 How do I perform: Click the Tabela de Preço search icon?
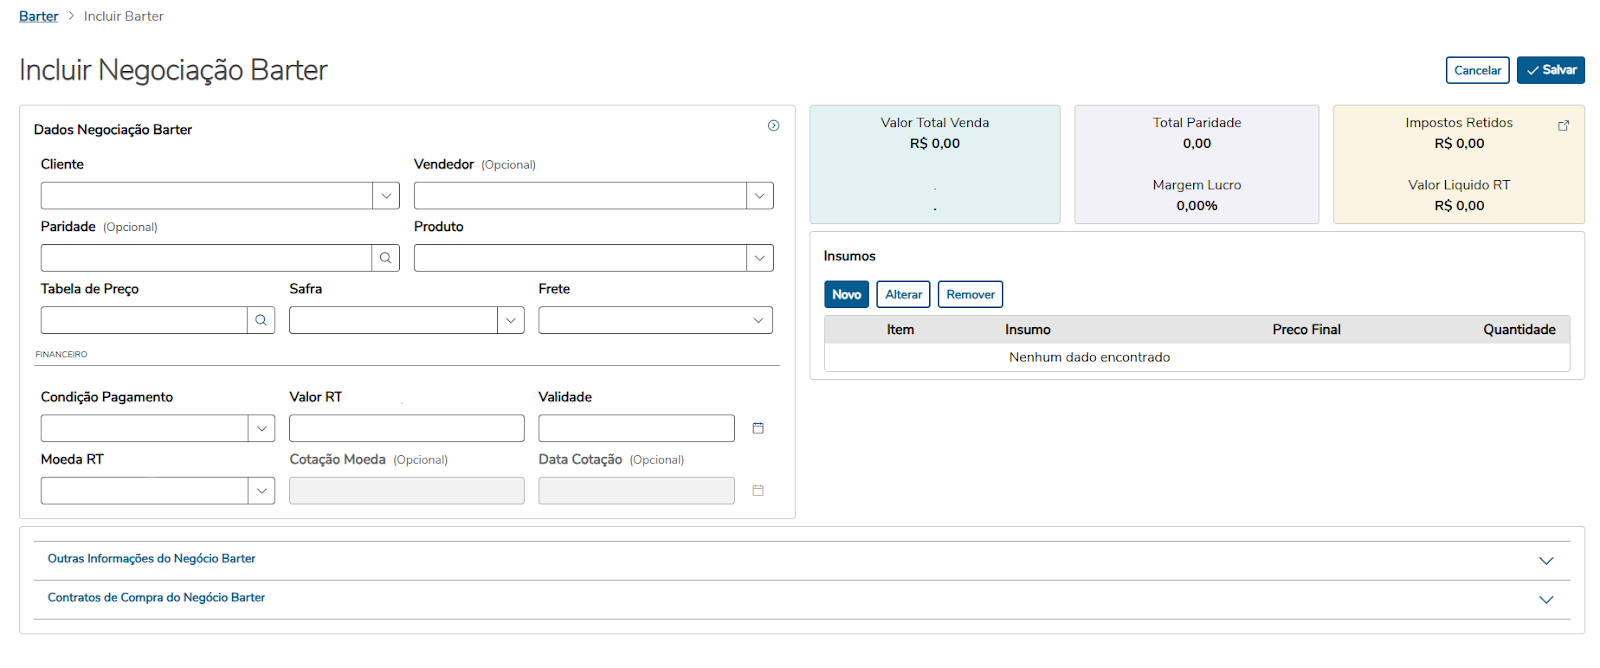pyautogui.click(x=261, y=320)
